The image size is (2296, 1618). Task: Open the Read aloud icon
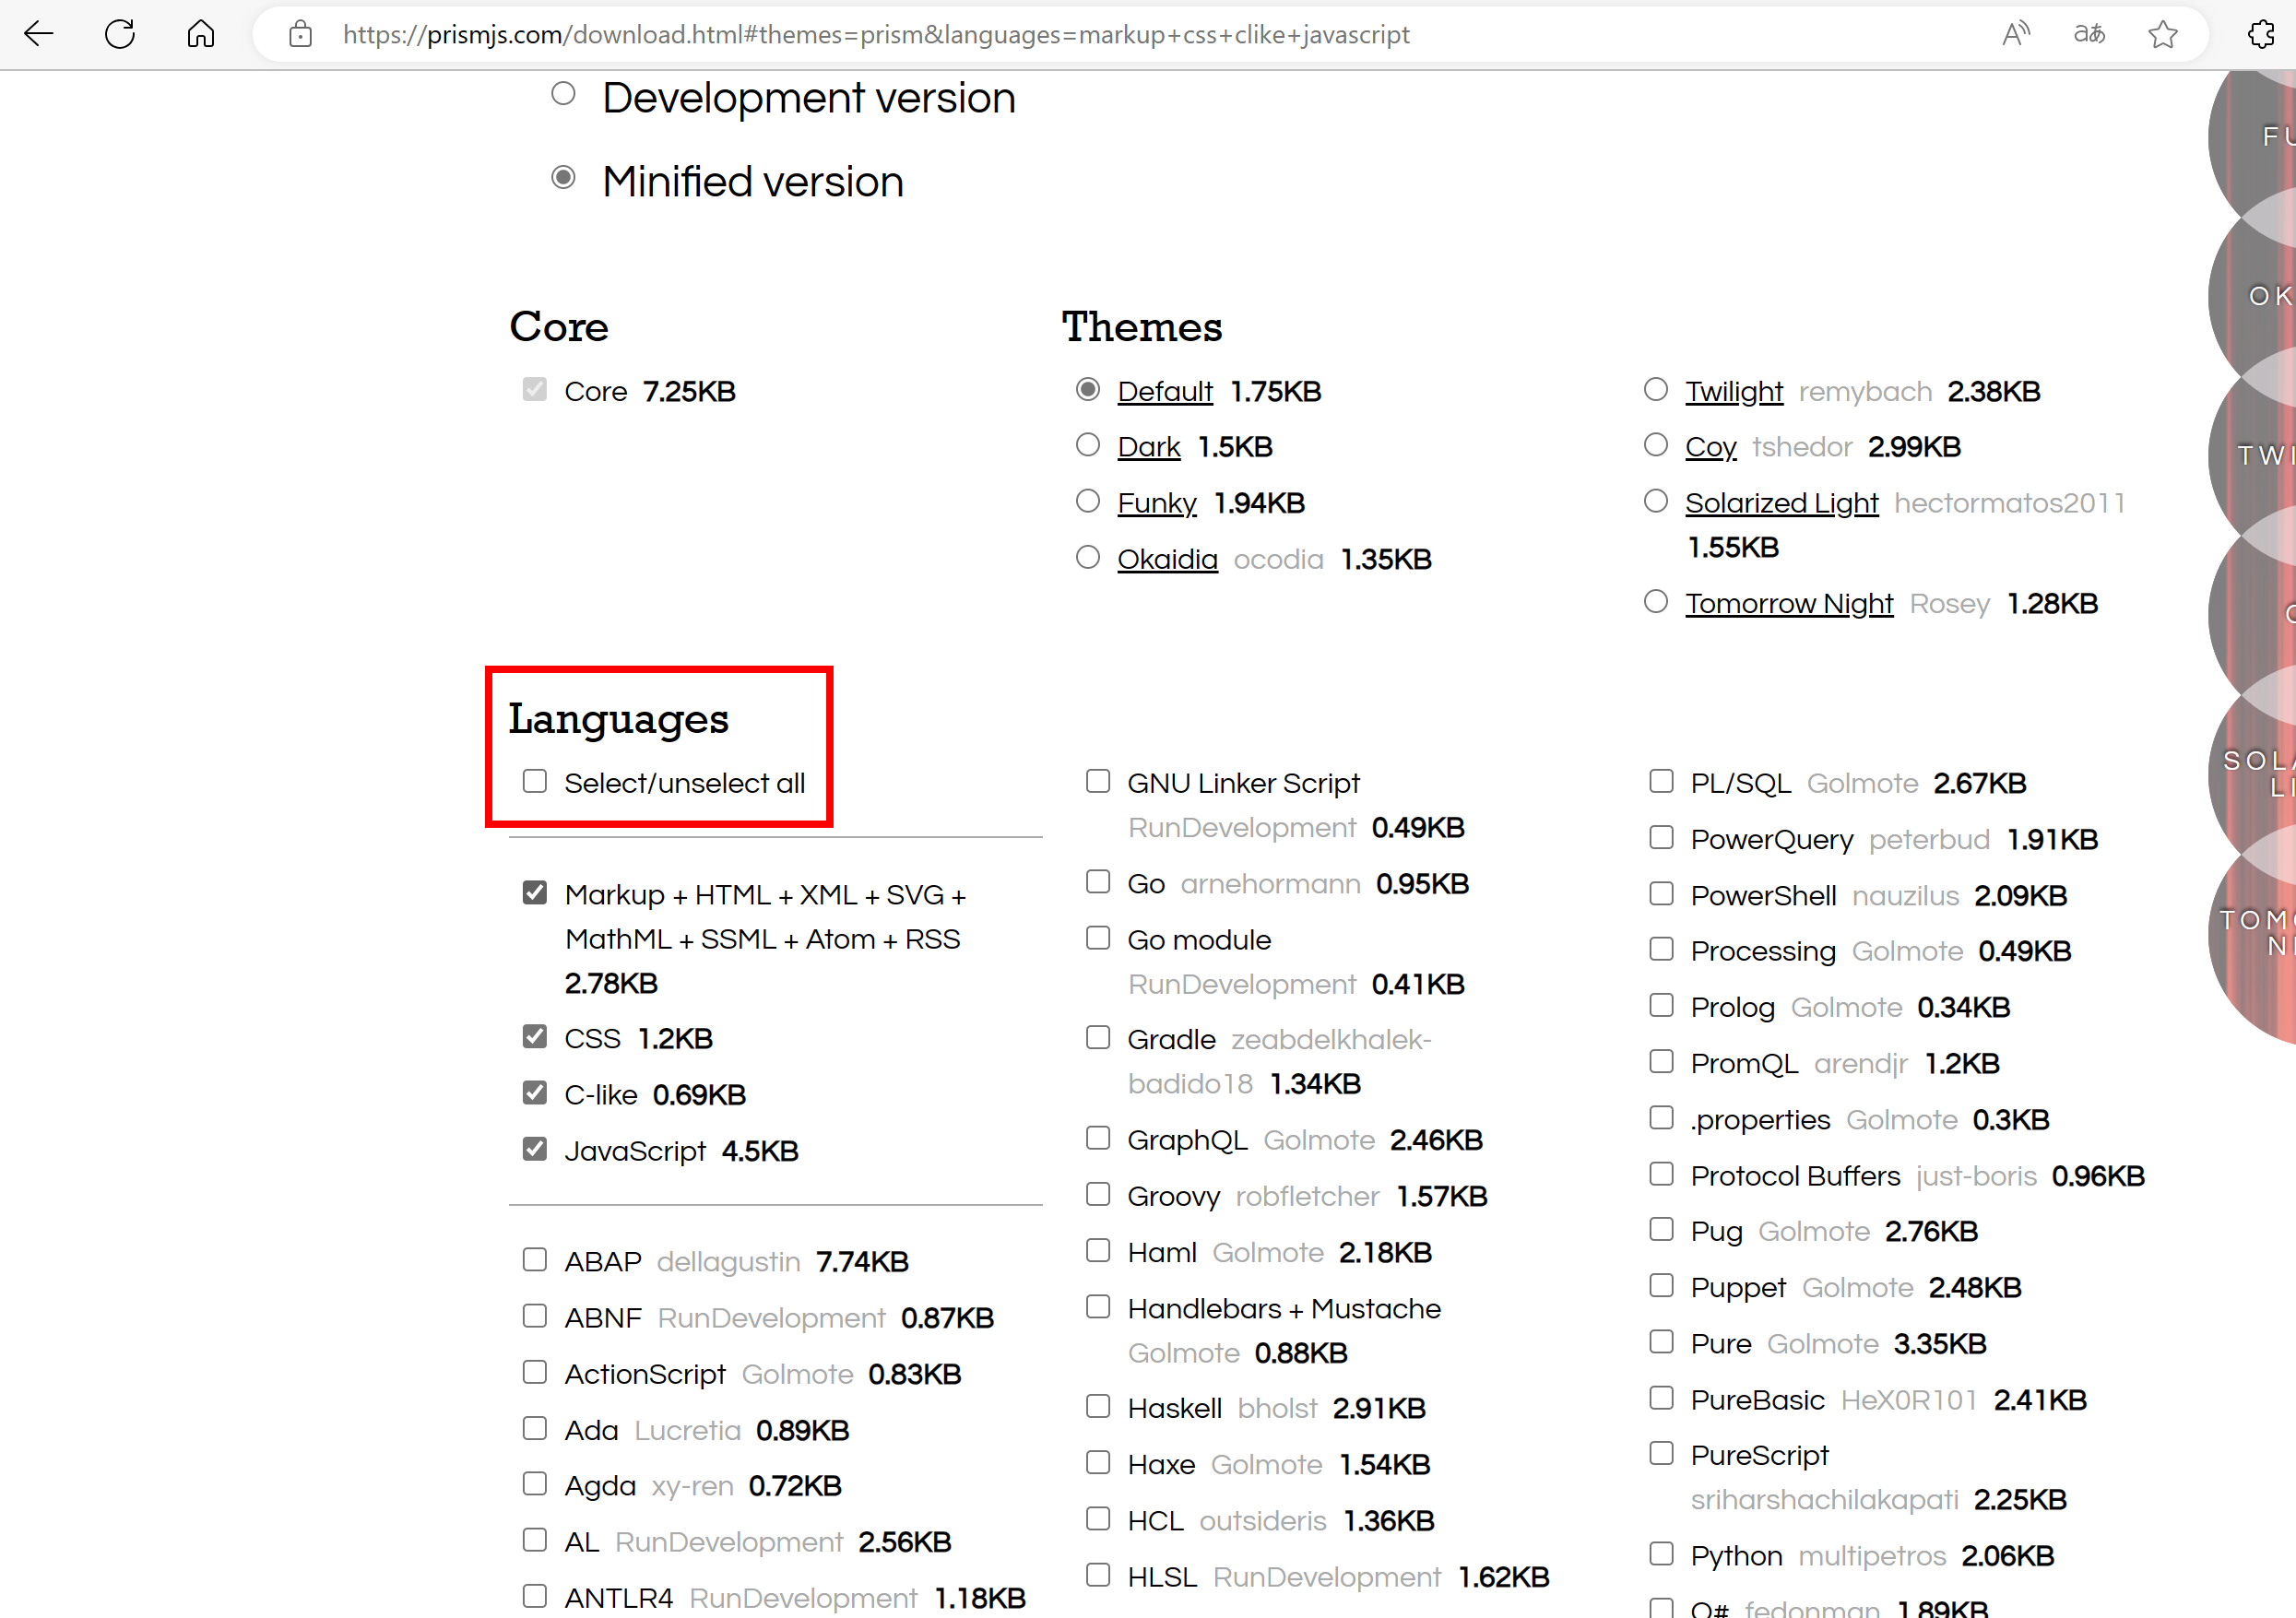(x=2015, y=35)
